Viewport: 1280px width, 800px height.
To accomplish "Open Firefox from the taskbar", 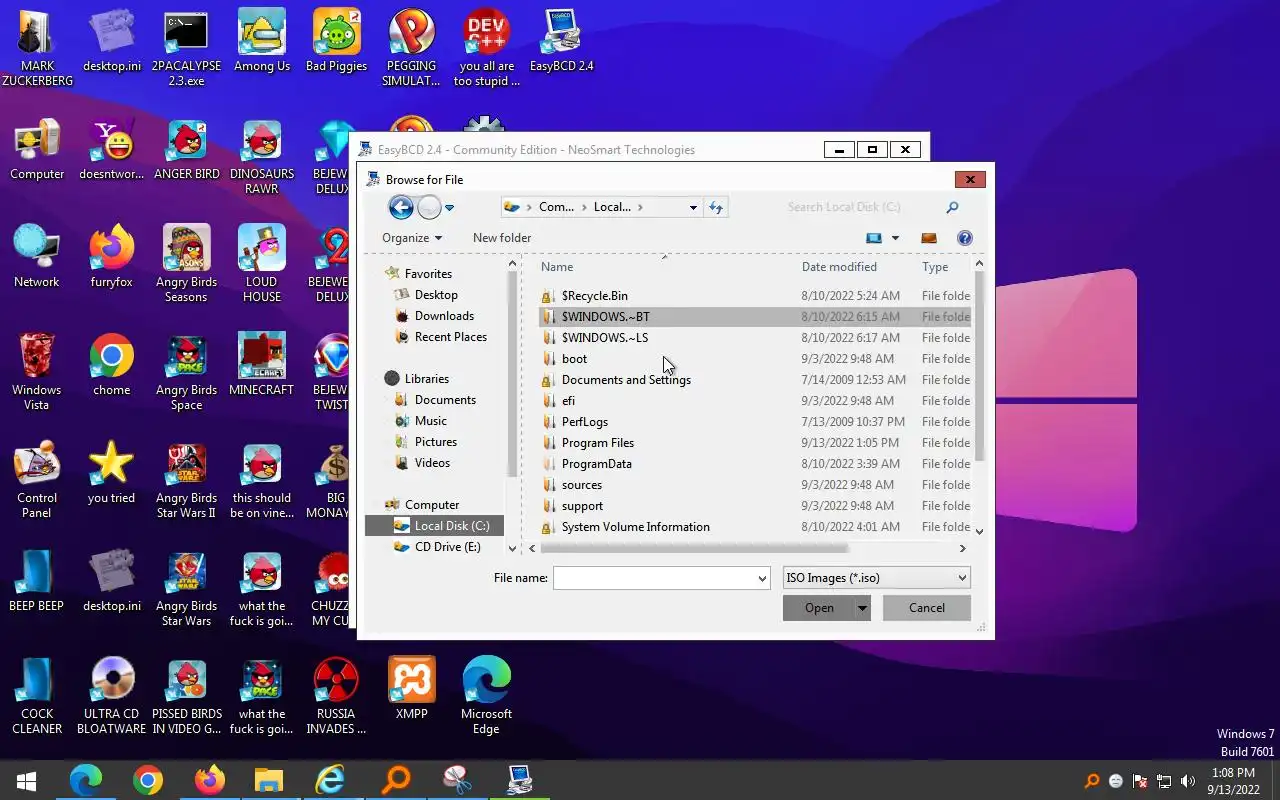I will click(x=209, y=780).
